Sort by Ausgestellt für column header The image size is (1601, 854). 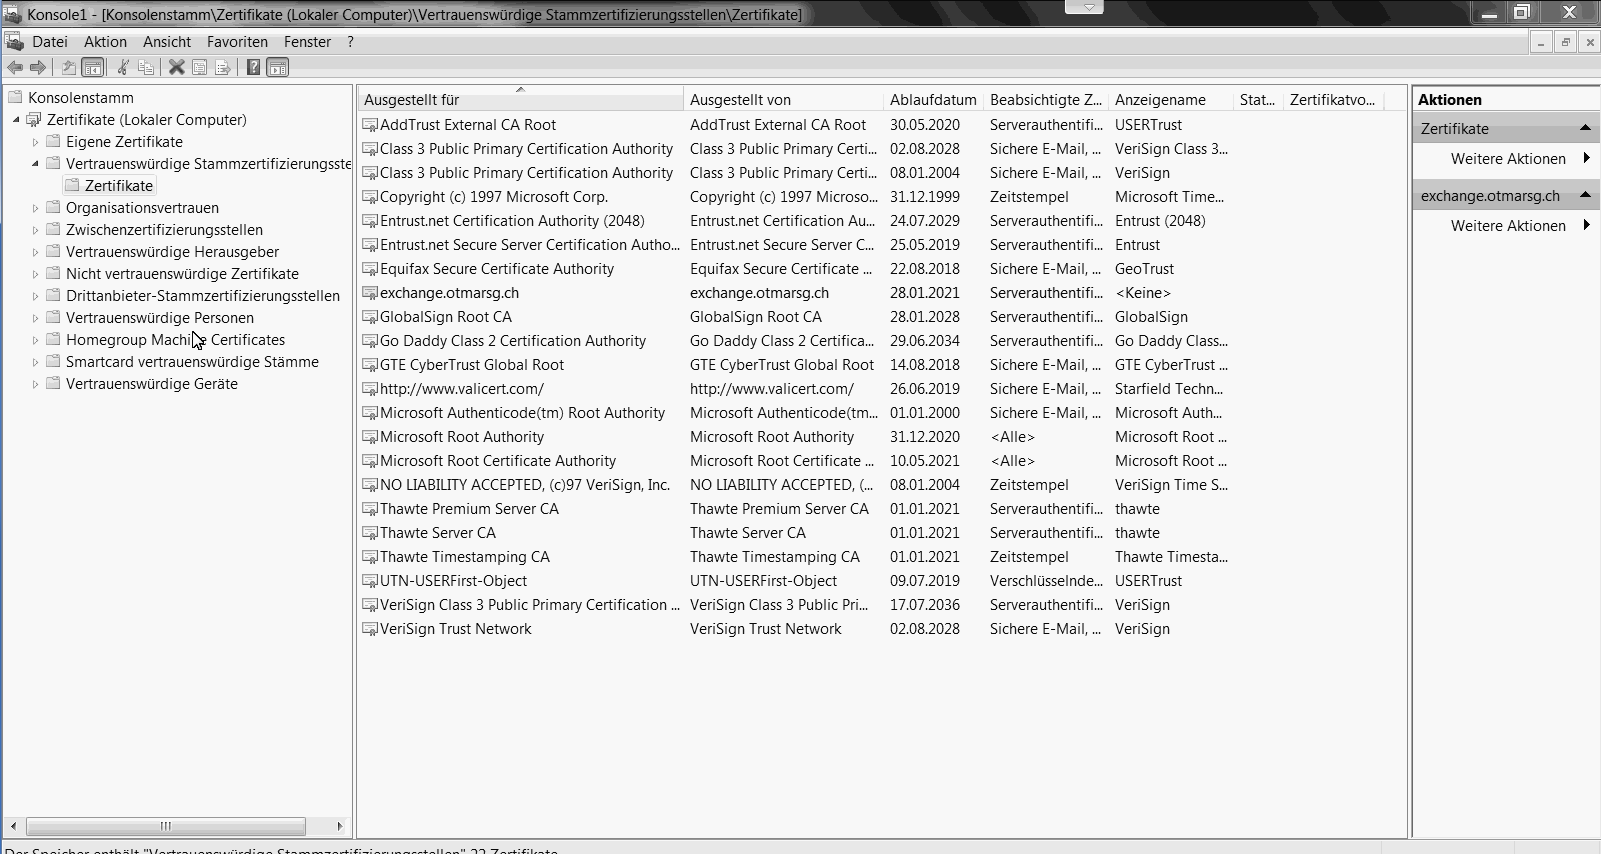tap(520, 100)
